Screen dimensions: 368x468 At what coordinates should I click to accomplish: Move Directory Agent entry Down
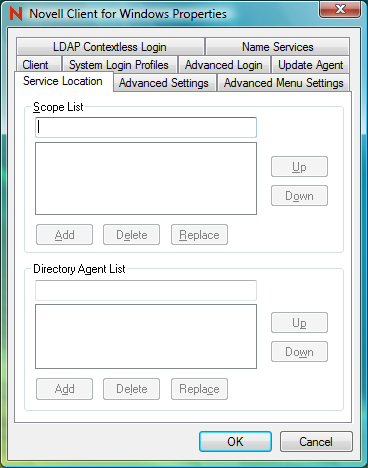click(x=299, y=352)
